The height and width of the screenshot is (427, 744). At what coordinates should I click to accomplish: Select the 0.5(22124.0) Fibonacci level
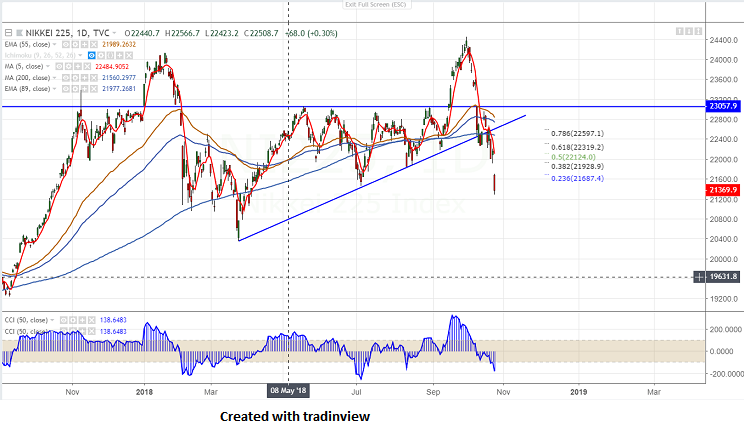573,157
